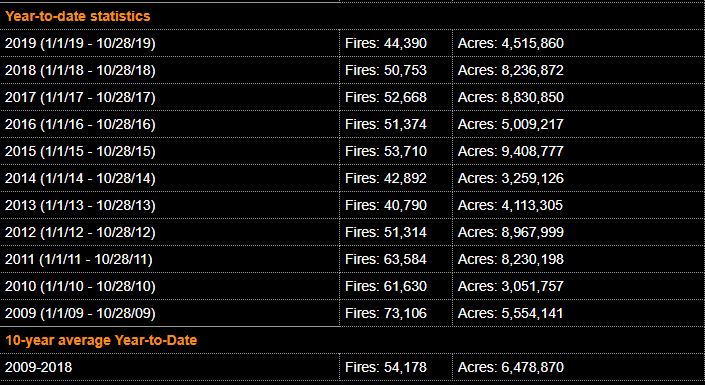This screenshot has height=385, width=705.
Task: Click the 2015 (1/1/15 - 10/28/15) row label
Action: pyautogui.click(x=80, y=151)
